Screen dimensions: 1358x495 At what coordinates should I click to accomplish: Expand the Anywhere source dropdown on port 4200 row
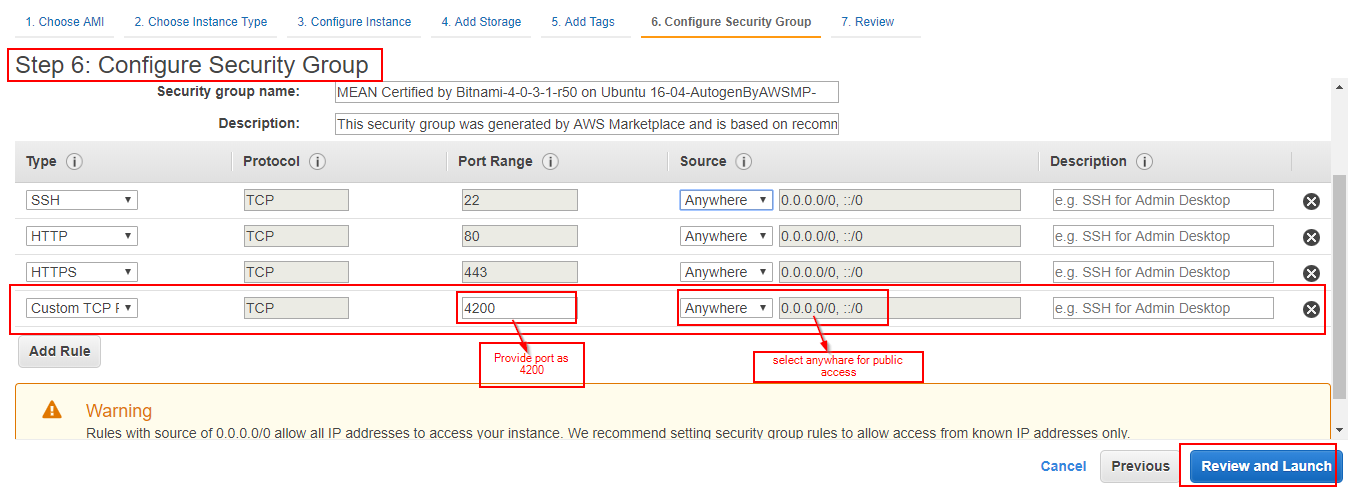(x=726, y=308)
